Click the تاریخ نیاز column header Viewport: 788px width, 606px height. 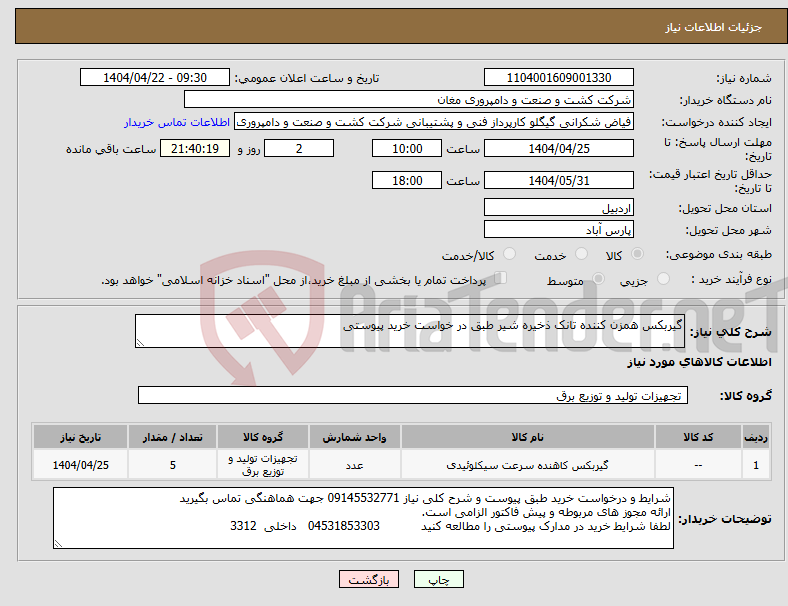coord(80,437)
